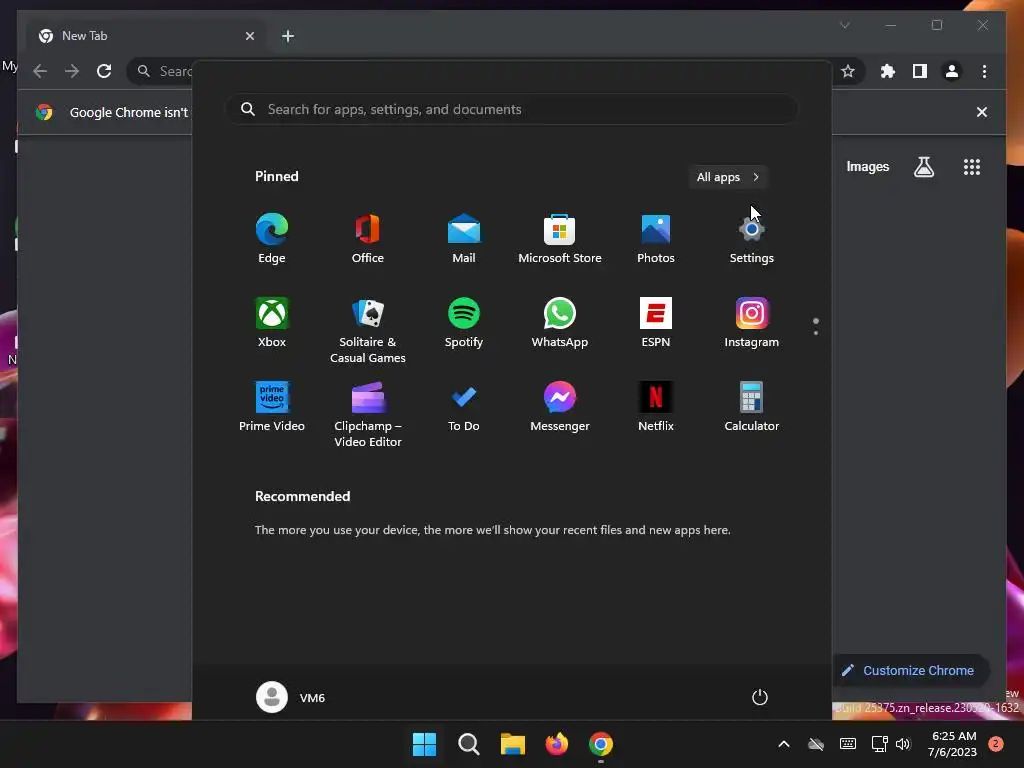Screen dimensions: 1024x768
Task: Launch Spotify from the pinned apps
Action: point(464,323)
